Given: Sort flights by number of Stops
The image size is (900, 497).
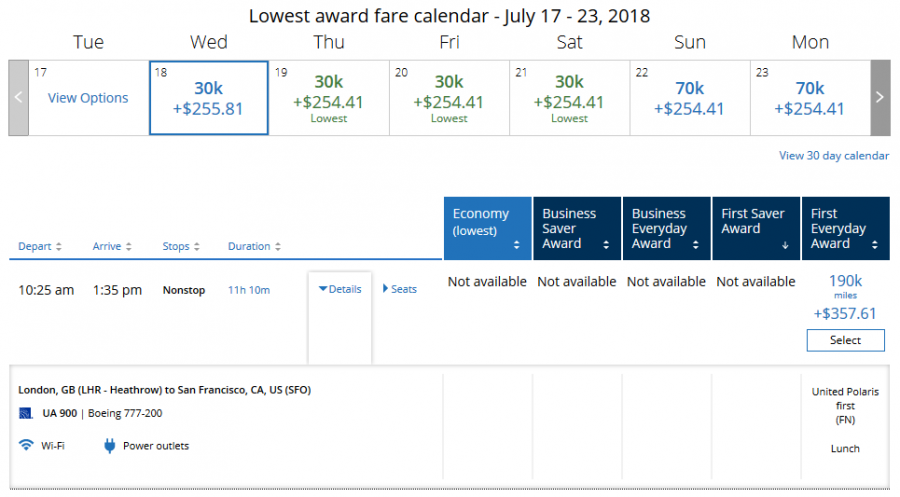Looking at the screenshot, I should pyautogui.click(x=182, y=247).
